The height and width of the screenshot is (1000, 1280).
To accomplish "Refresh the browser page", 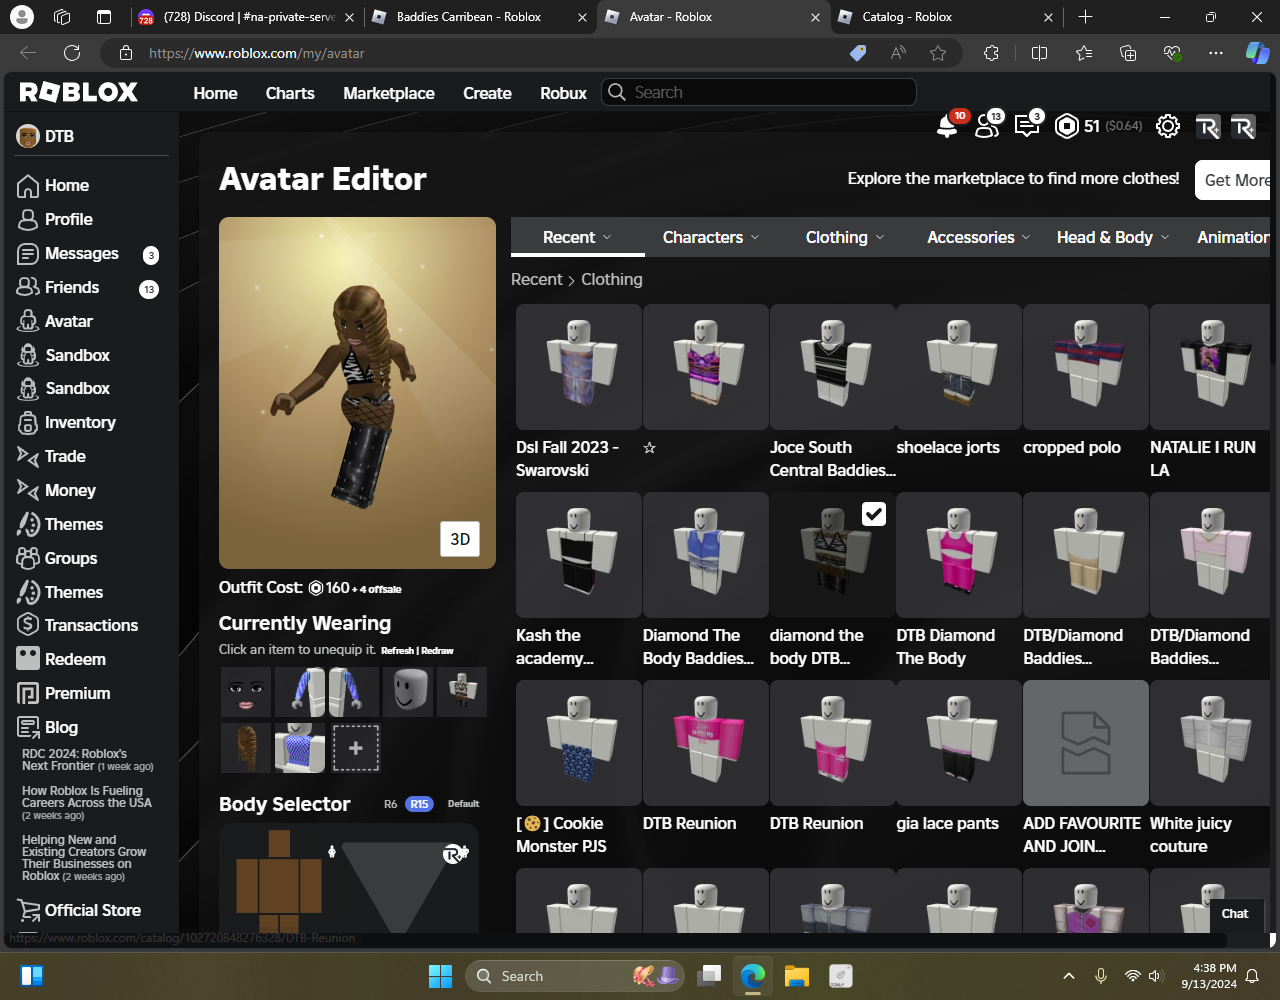I will tap(72, 54).
